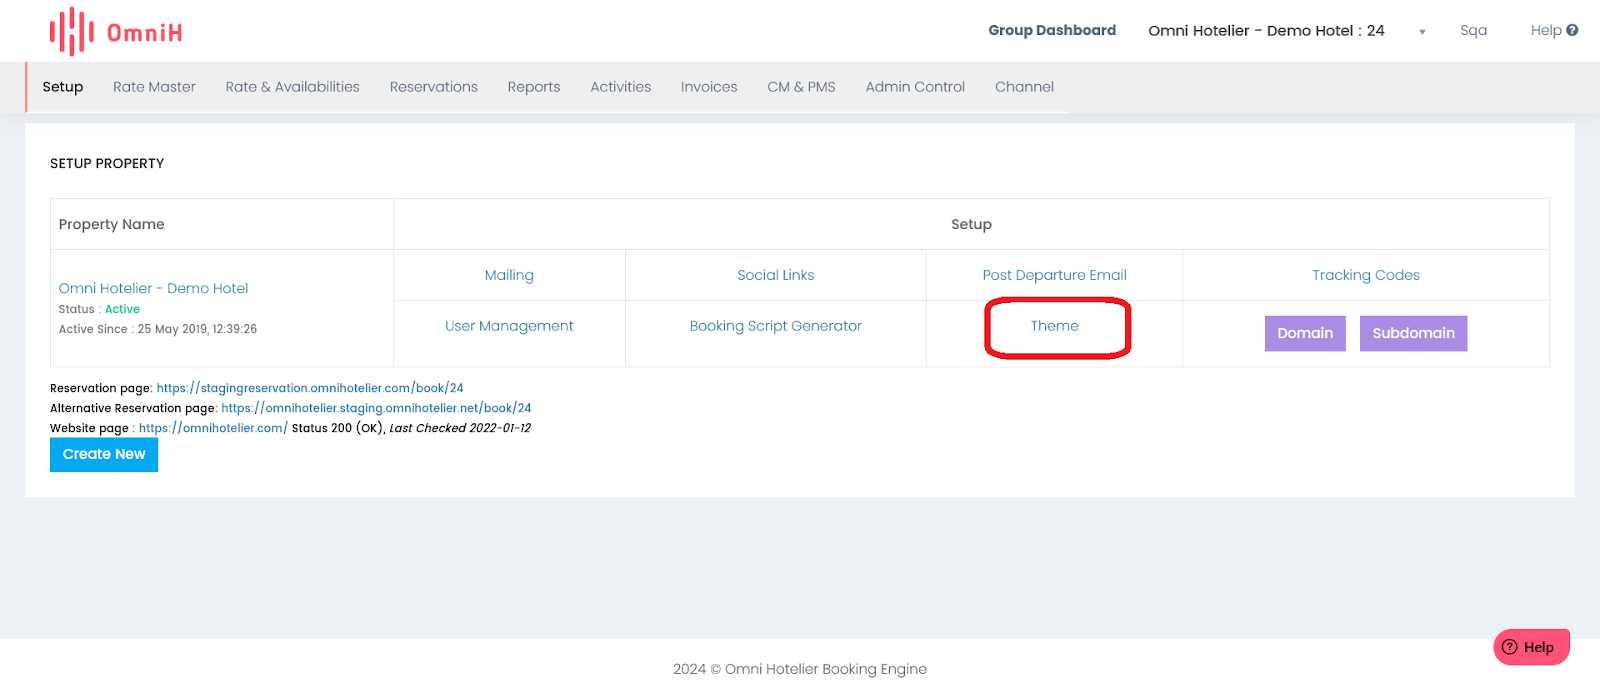1600x698 pixels.
Task: Click the 2024 Omni Hotelier Booking Engine footer
Action: pyautogui.click(x=800, y=669)
